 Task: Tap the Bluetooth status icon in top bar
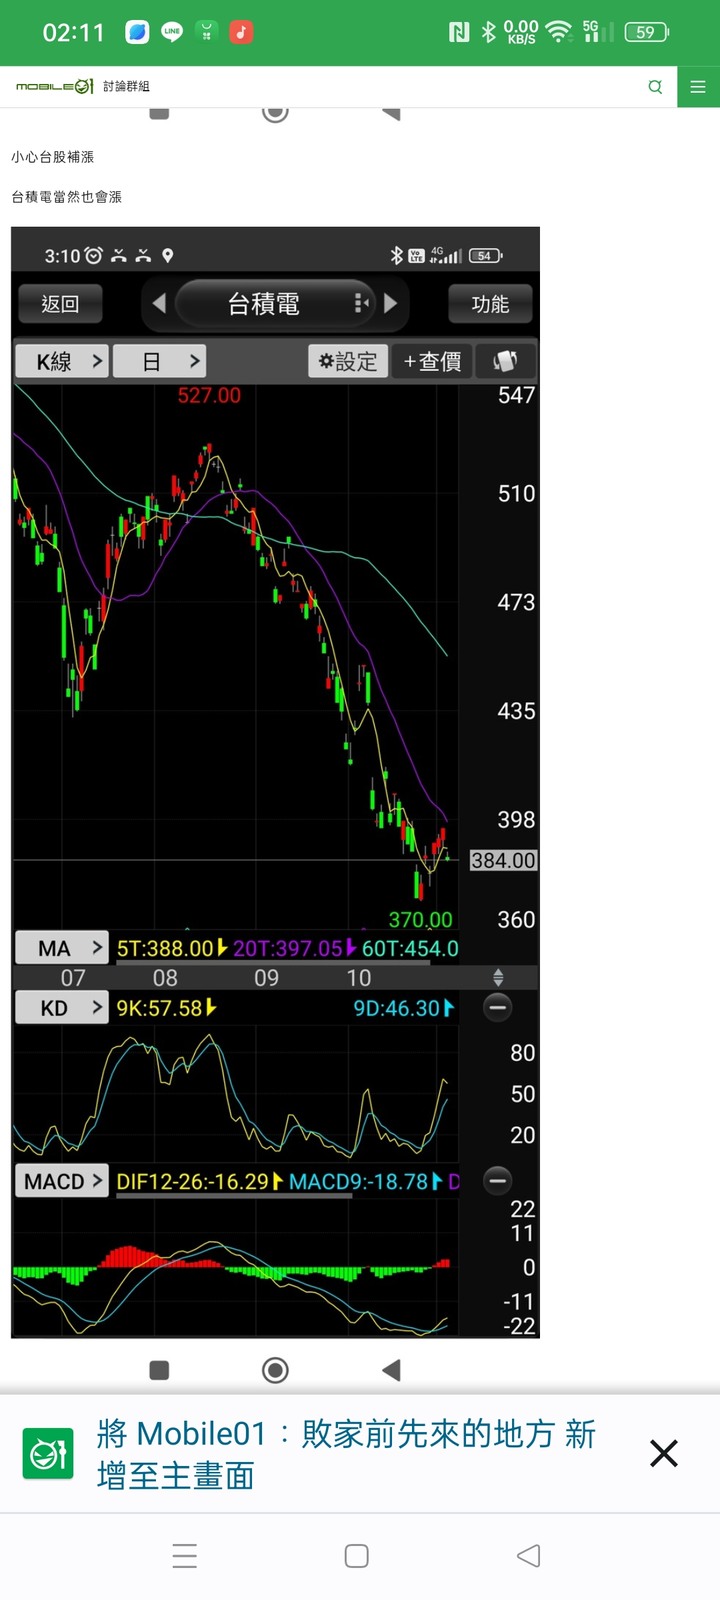[488, 32]
